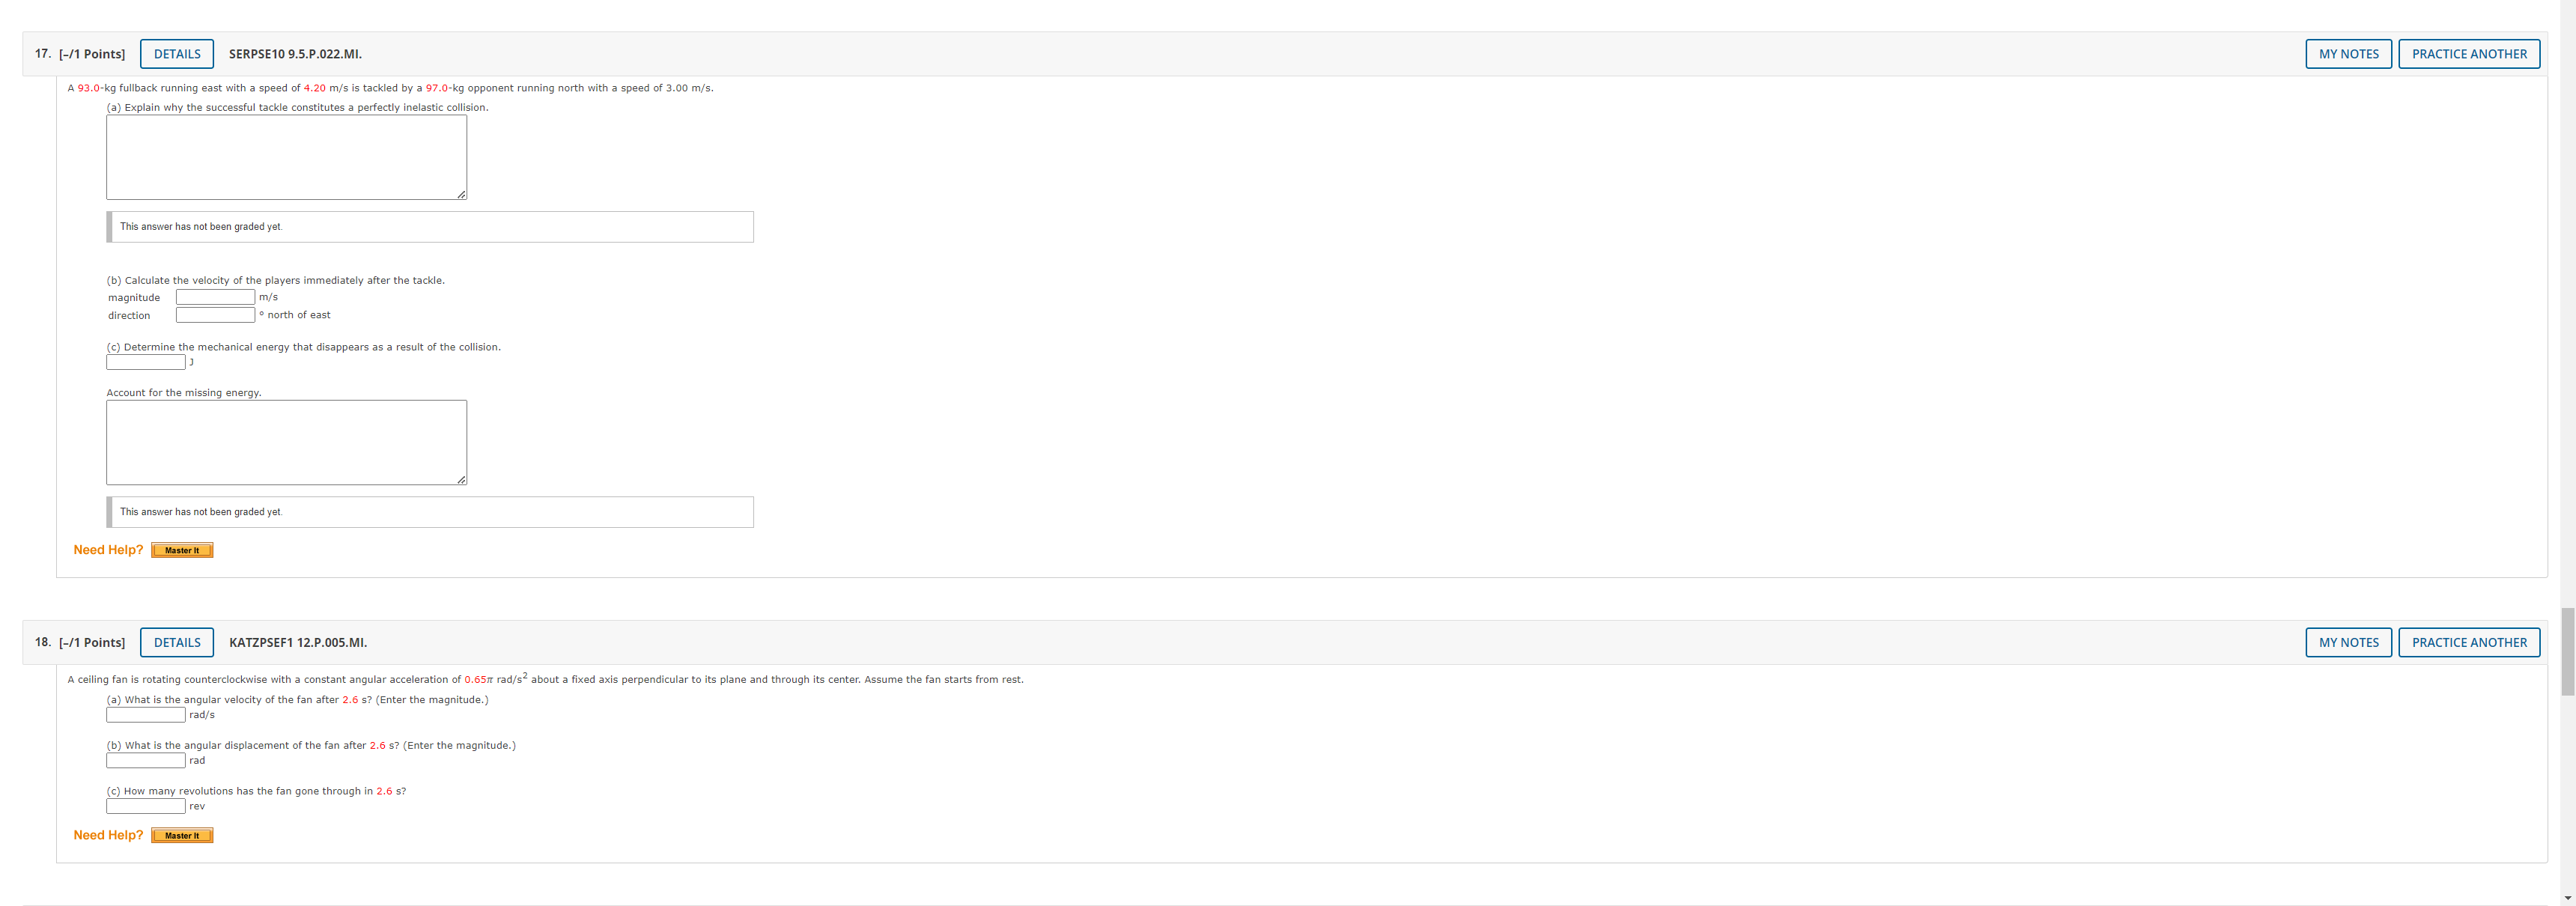Open MY NOTES for question 18

pos(2348,642)
